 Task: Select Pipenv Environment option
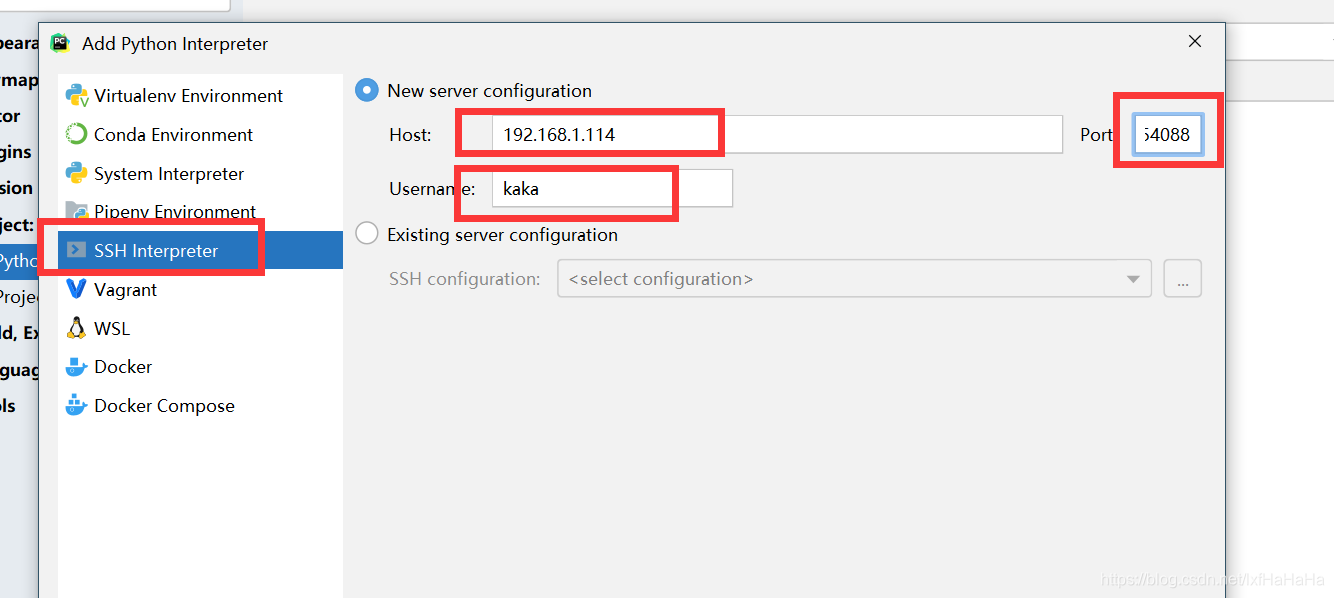point(200,211)
